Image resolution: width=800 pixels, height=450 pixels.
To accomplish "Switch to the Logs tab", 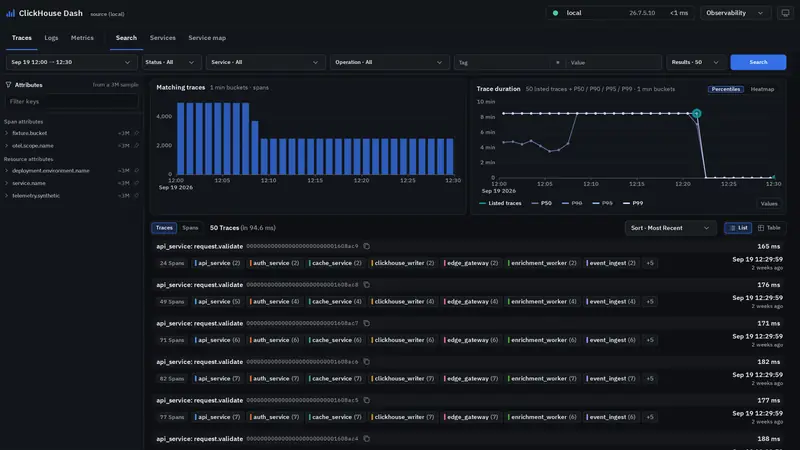I will point(51,38).
